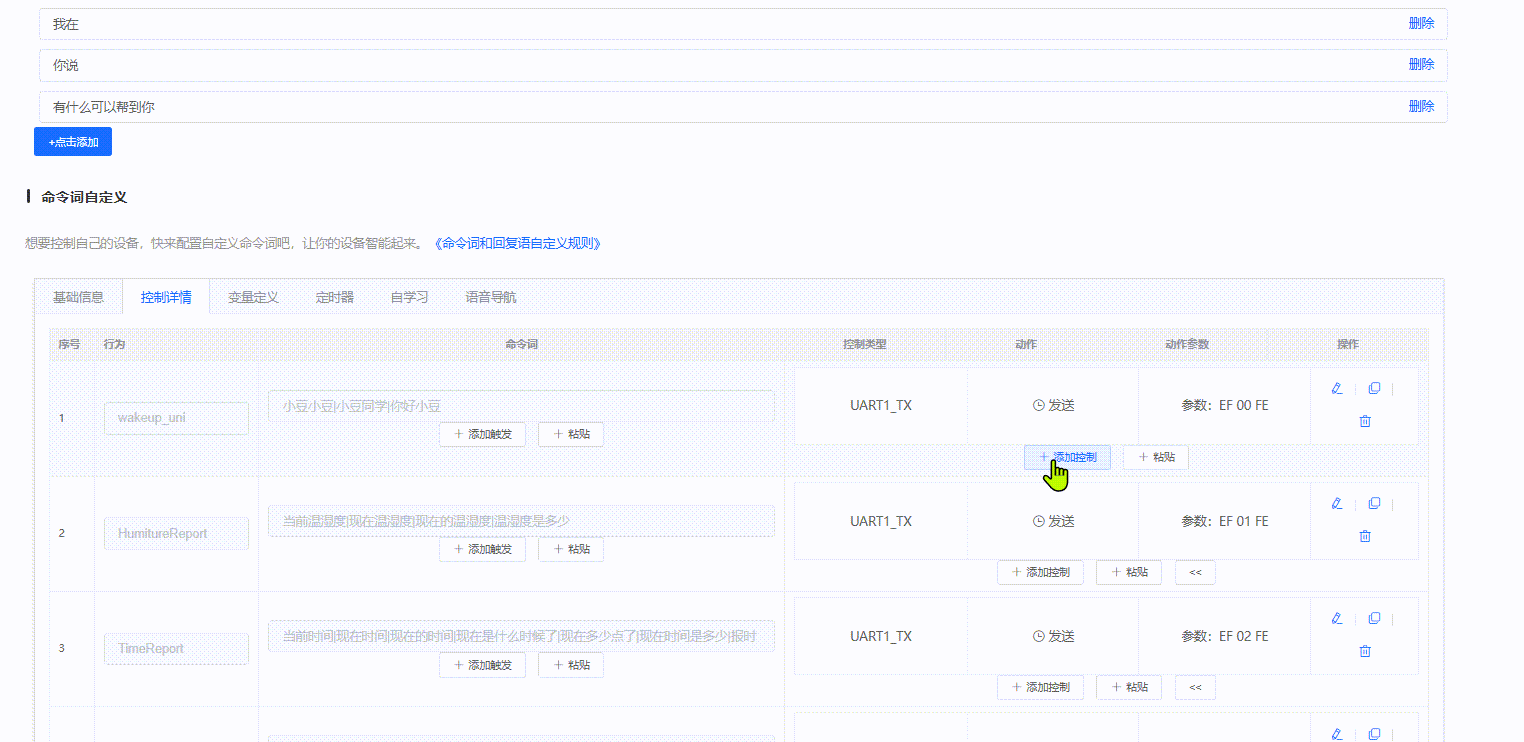Click 参数: EF 00 FE text
Screen dimensions: 1524x742
point(1225,406)
